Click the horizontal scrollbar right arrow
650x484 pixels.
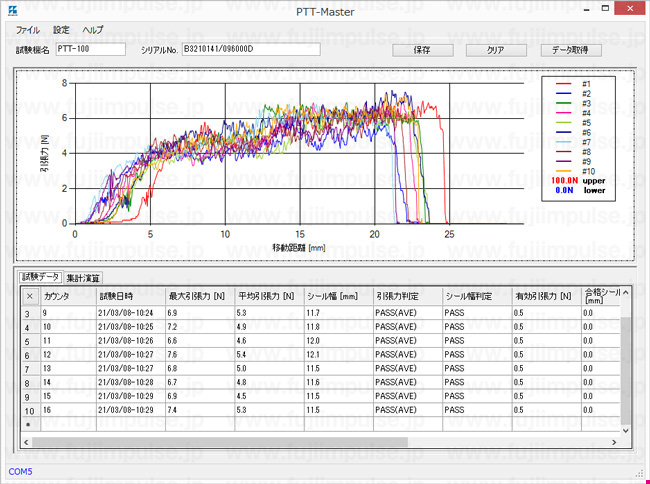tap(613, 441)
